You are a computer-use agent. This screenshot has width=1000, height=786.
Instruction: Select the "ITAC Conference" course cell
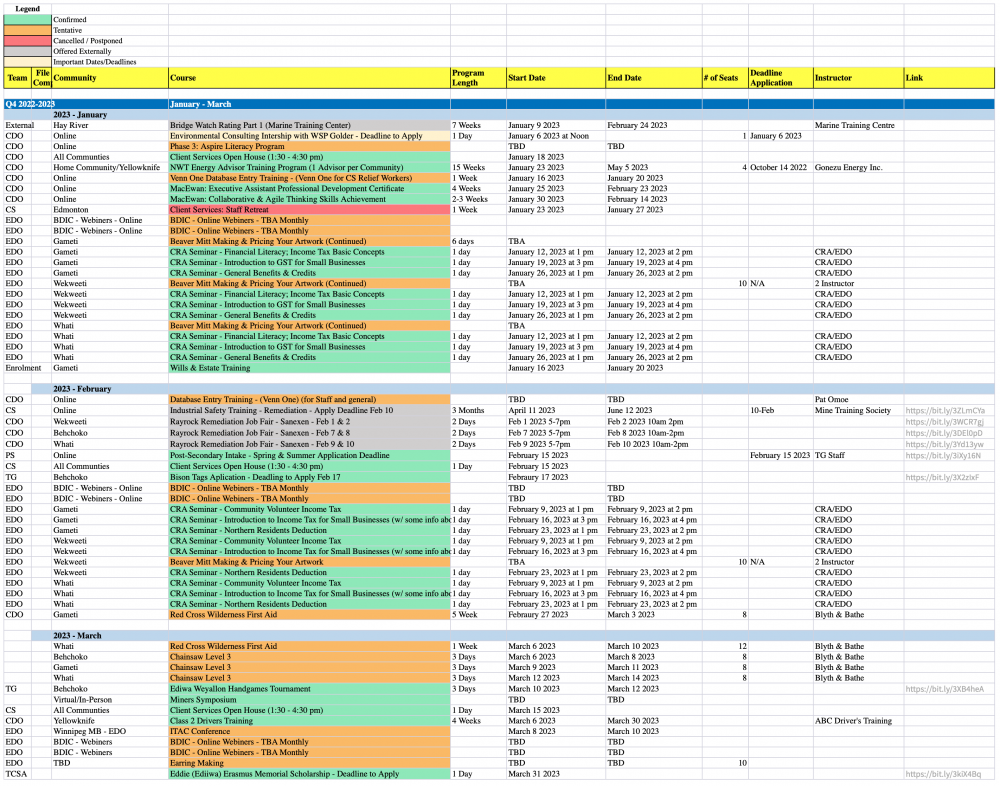point(309,732)
